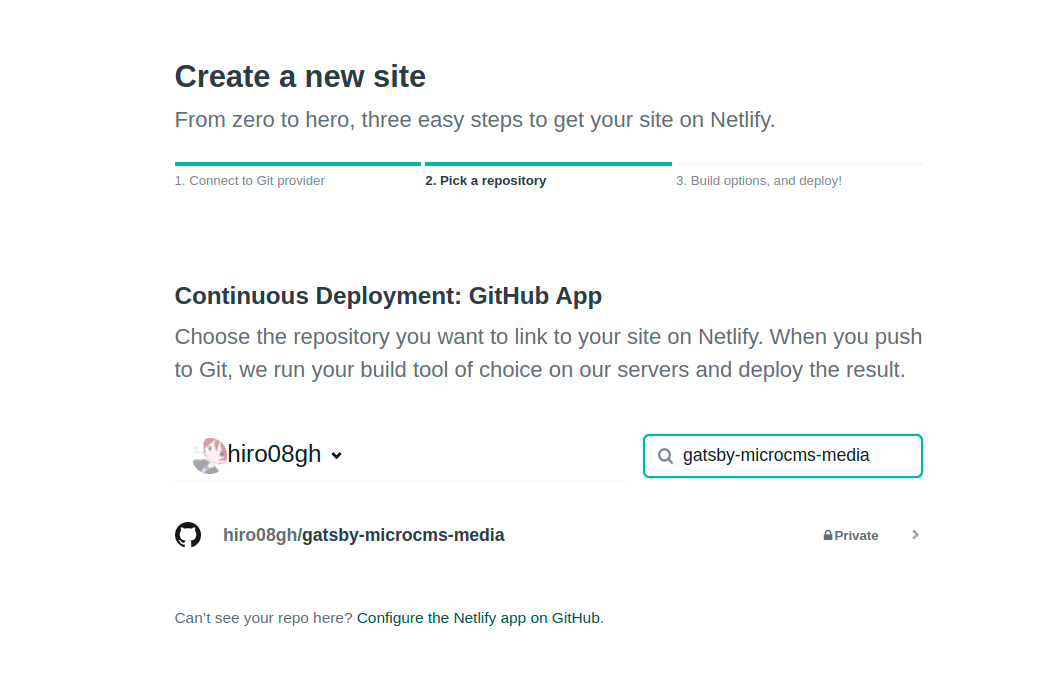Click step 3 Build options, and deploy!

[759, 181]
